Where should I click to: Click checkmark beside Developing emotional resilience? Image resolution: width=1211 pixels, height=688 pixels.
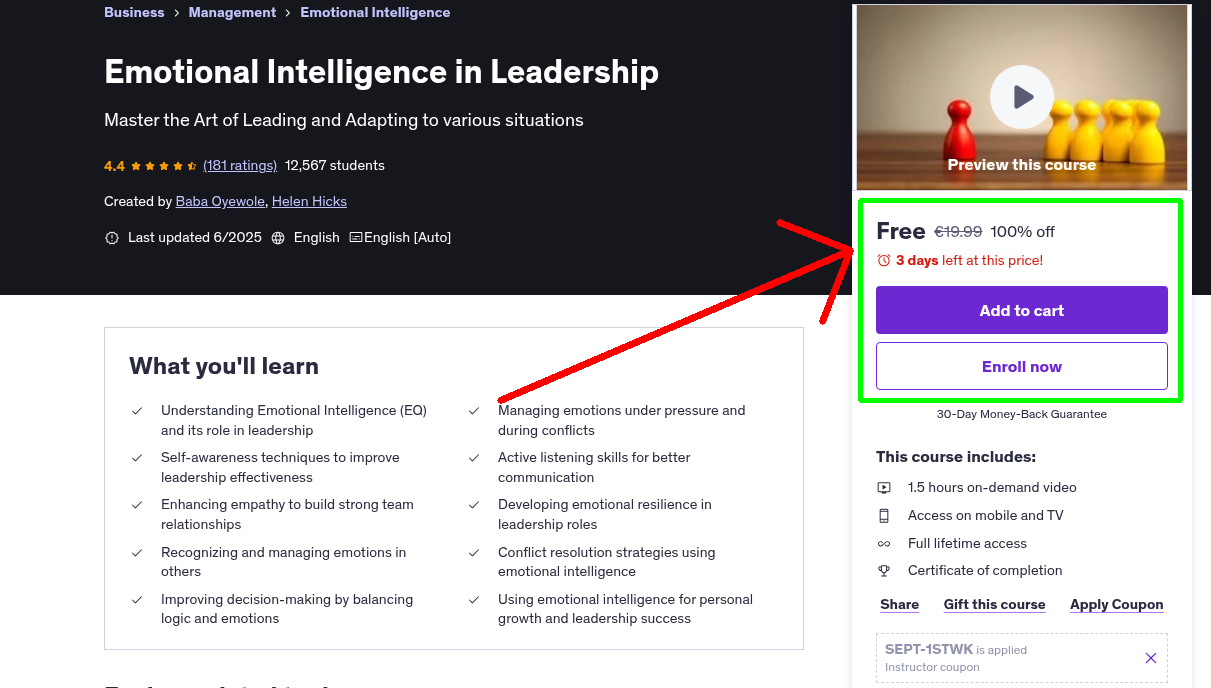tap(474, 505)
